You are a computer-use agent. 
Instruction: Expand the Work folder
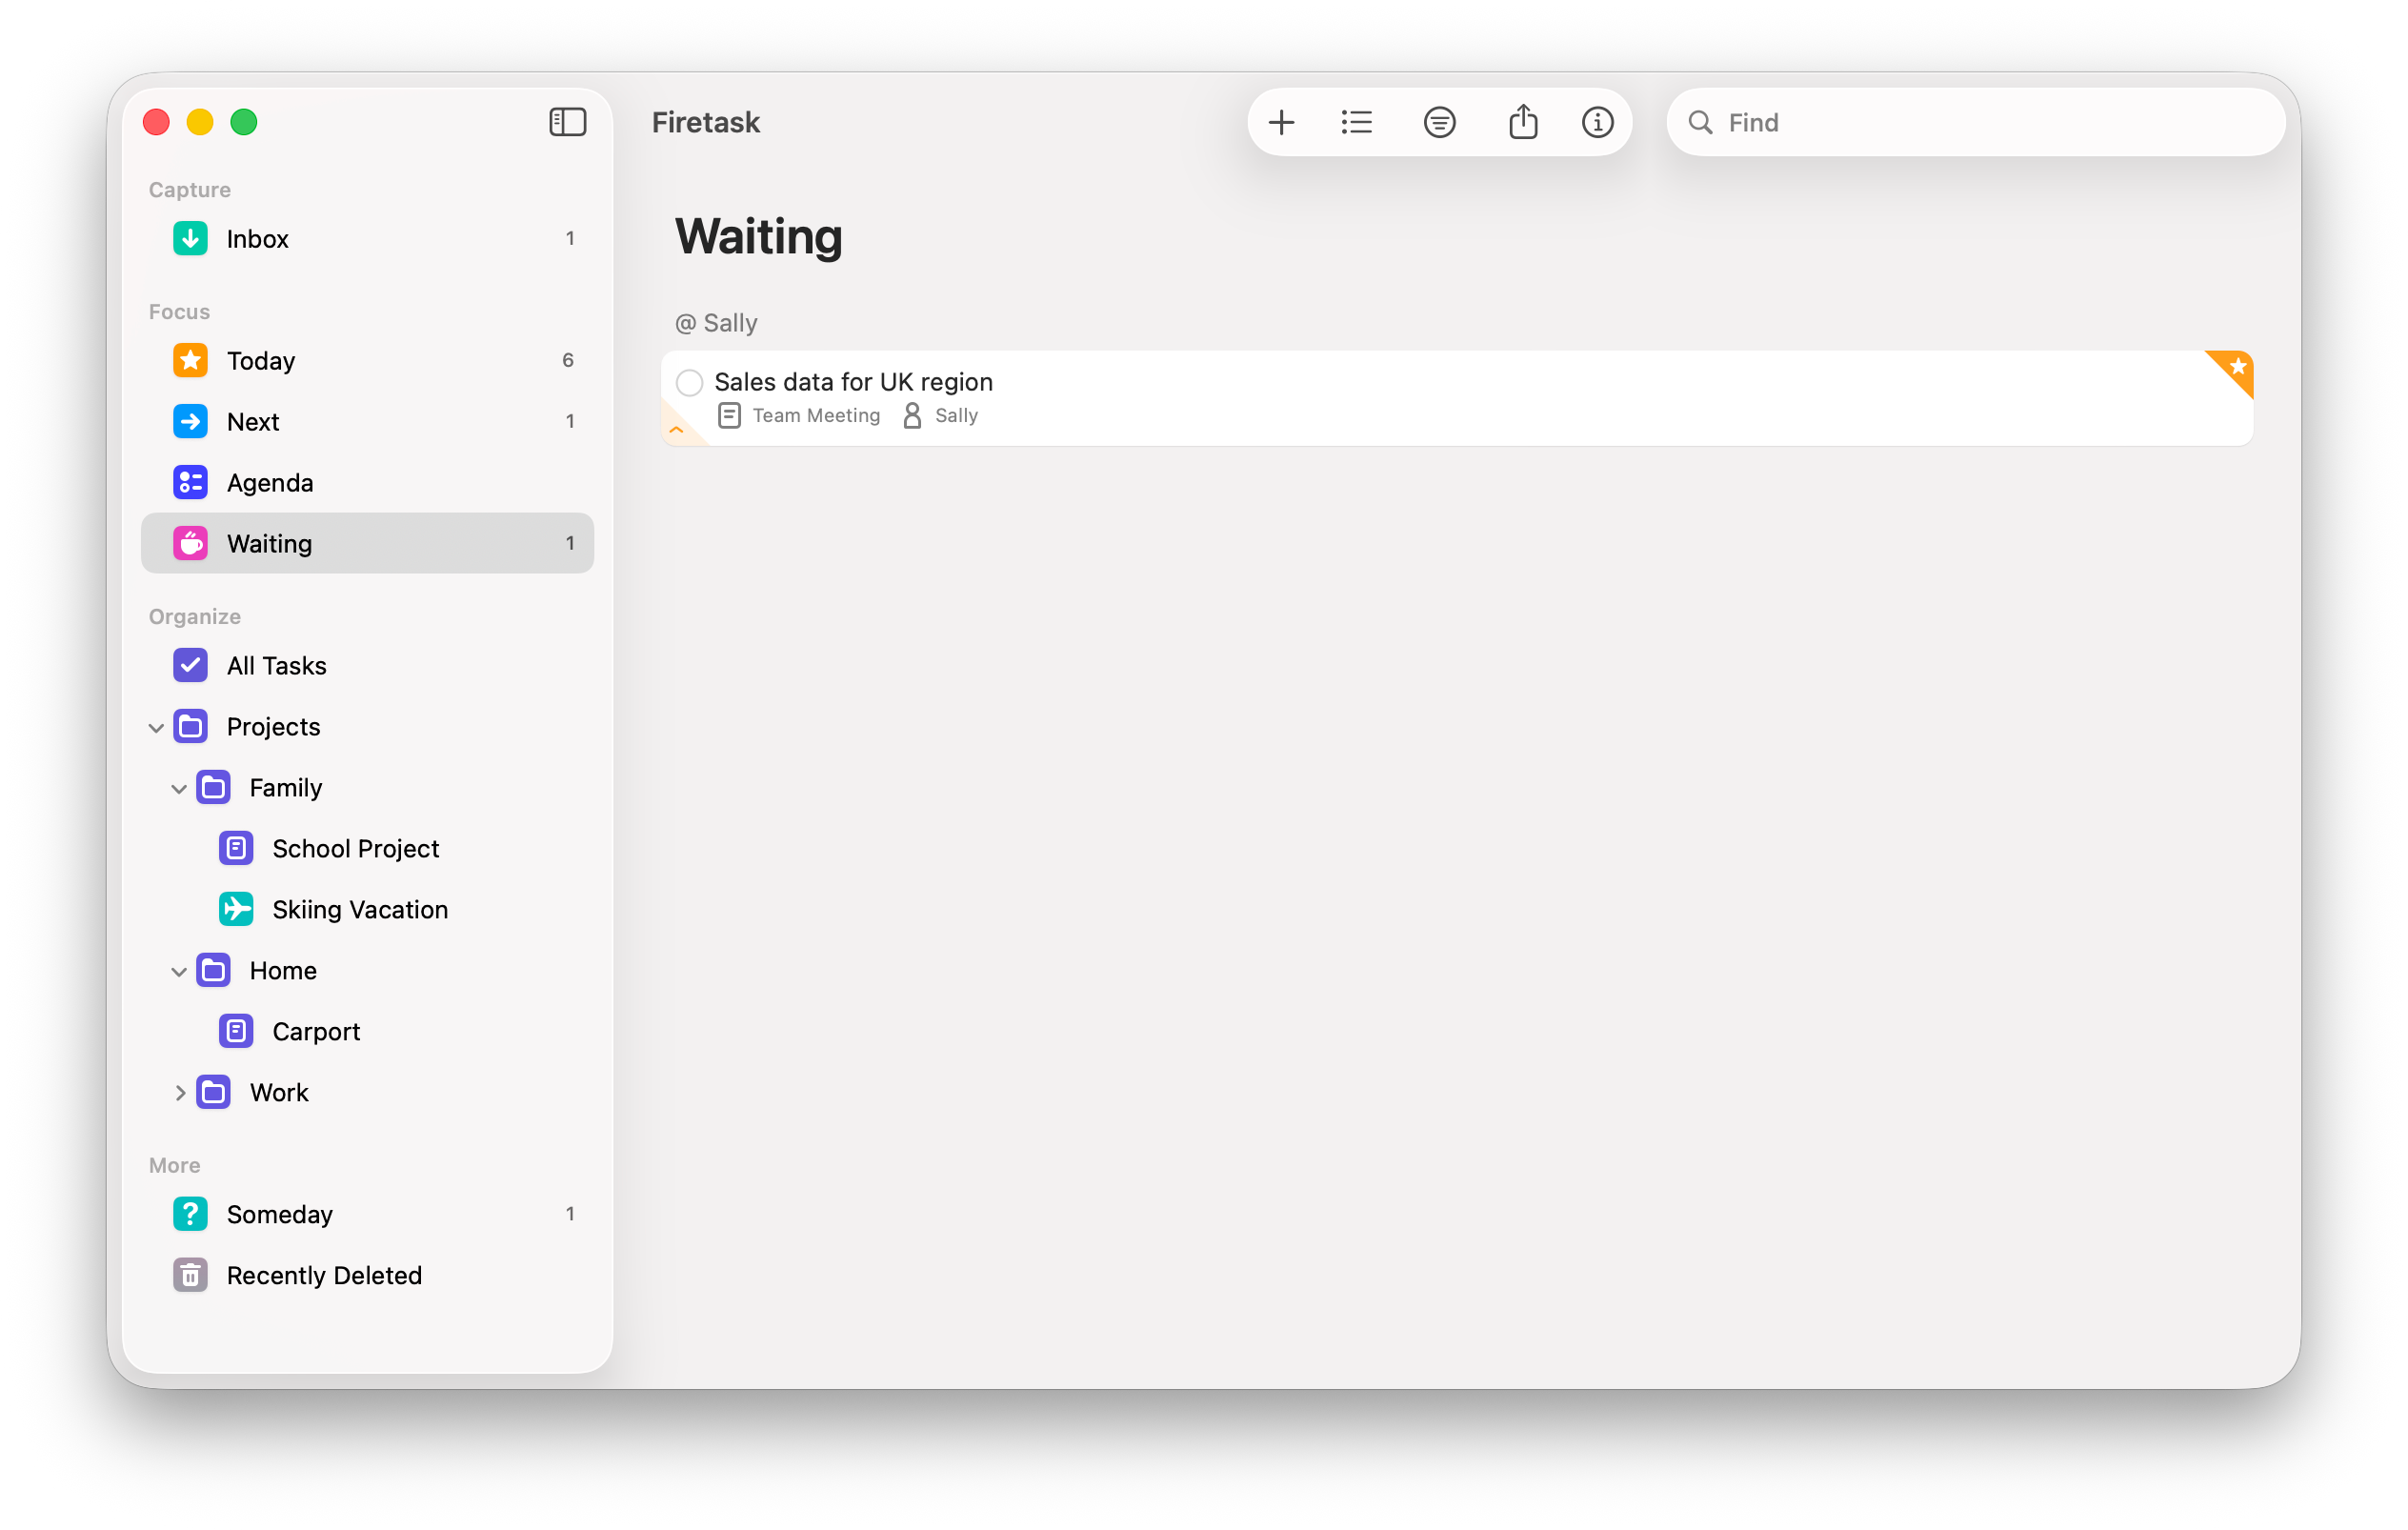pos(180,1093)
